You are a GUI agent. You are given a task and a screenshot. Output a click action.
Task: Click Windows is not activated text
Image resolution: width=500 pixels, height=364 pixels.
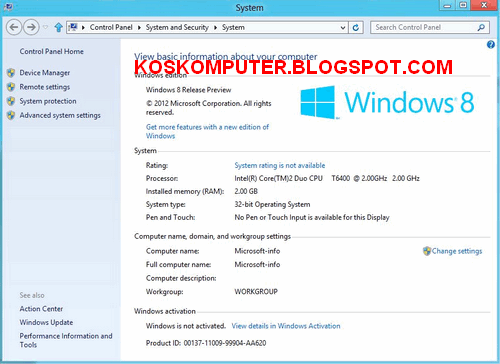[186, 326]
